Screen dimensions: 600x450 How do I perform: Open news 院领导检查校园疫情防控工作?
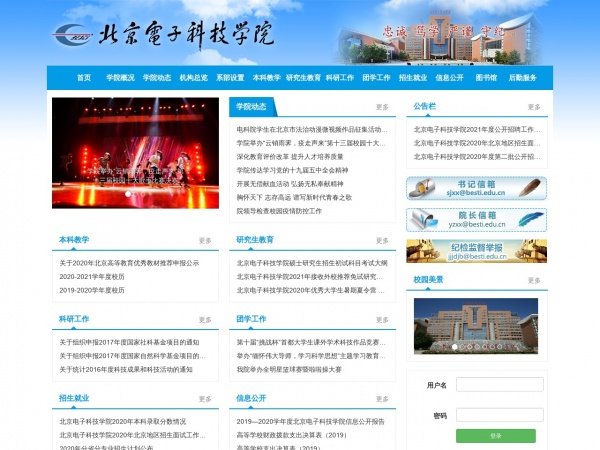click(279, 211)
